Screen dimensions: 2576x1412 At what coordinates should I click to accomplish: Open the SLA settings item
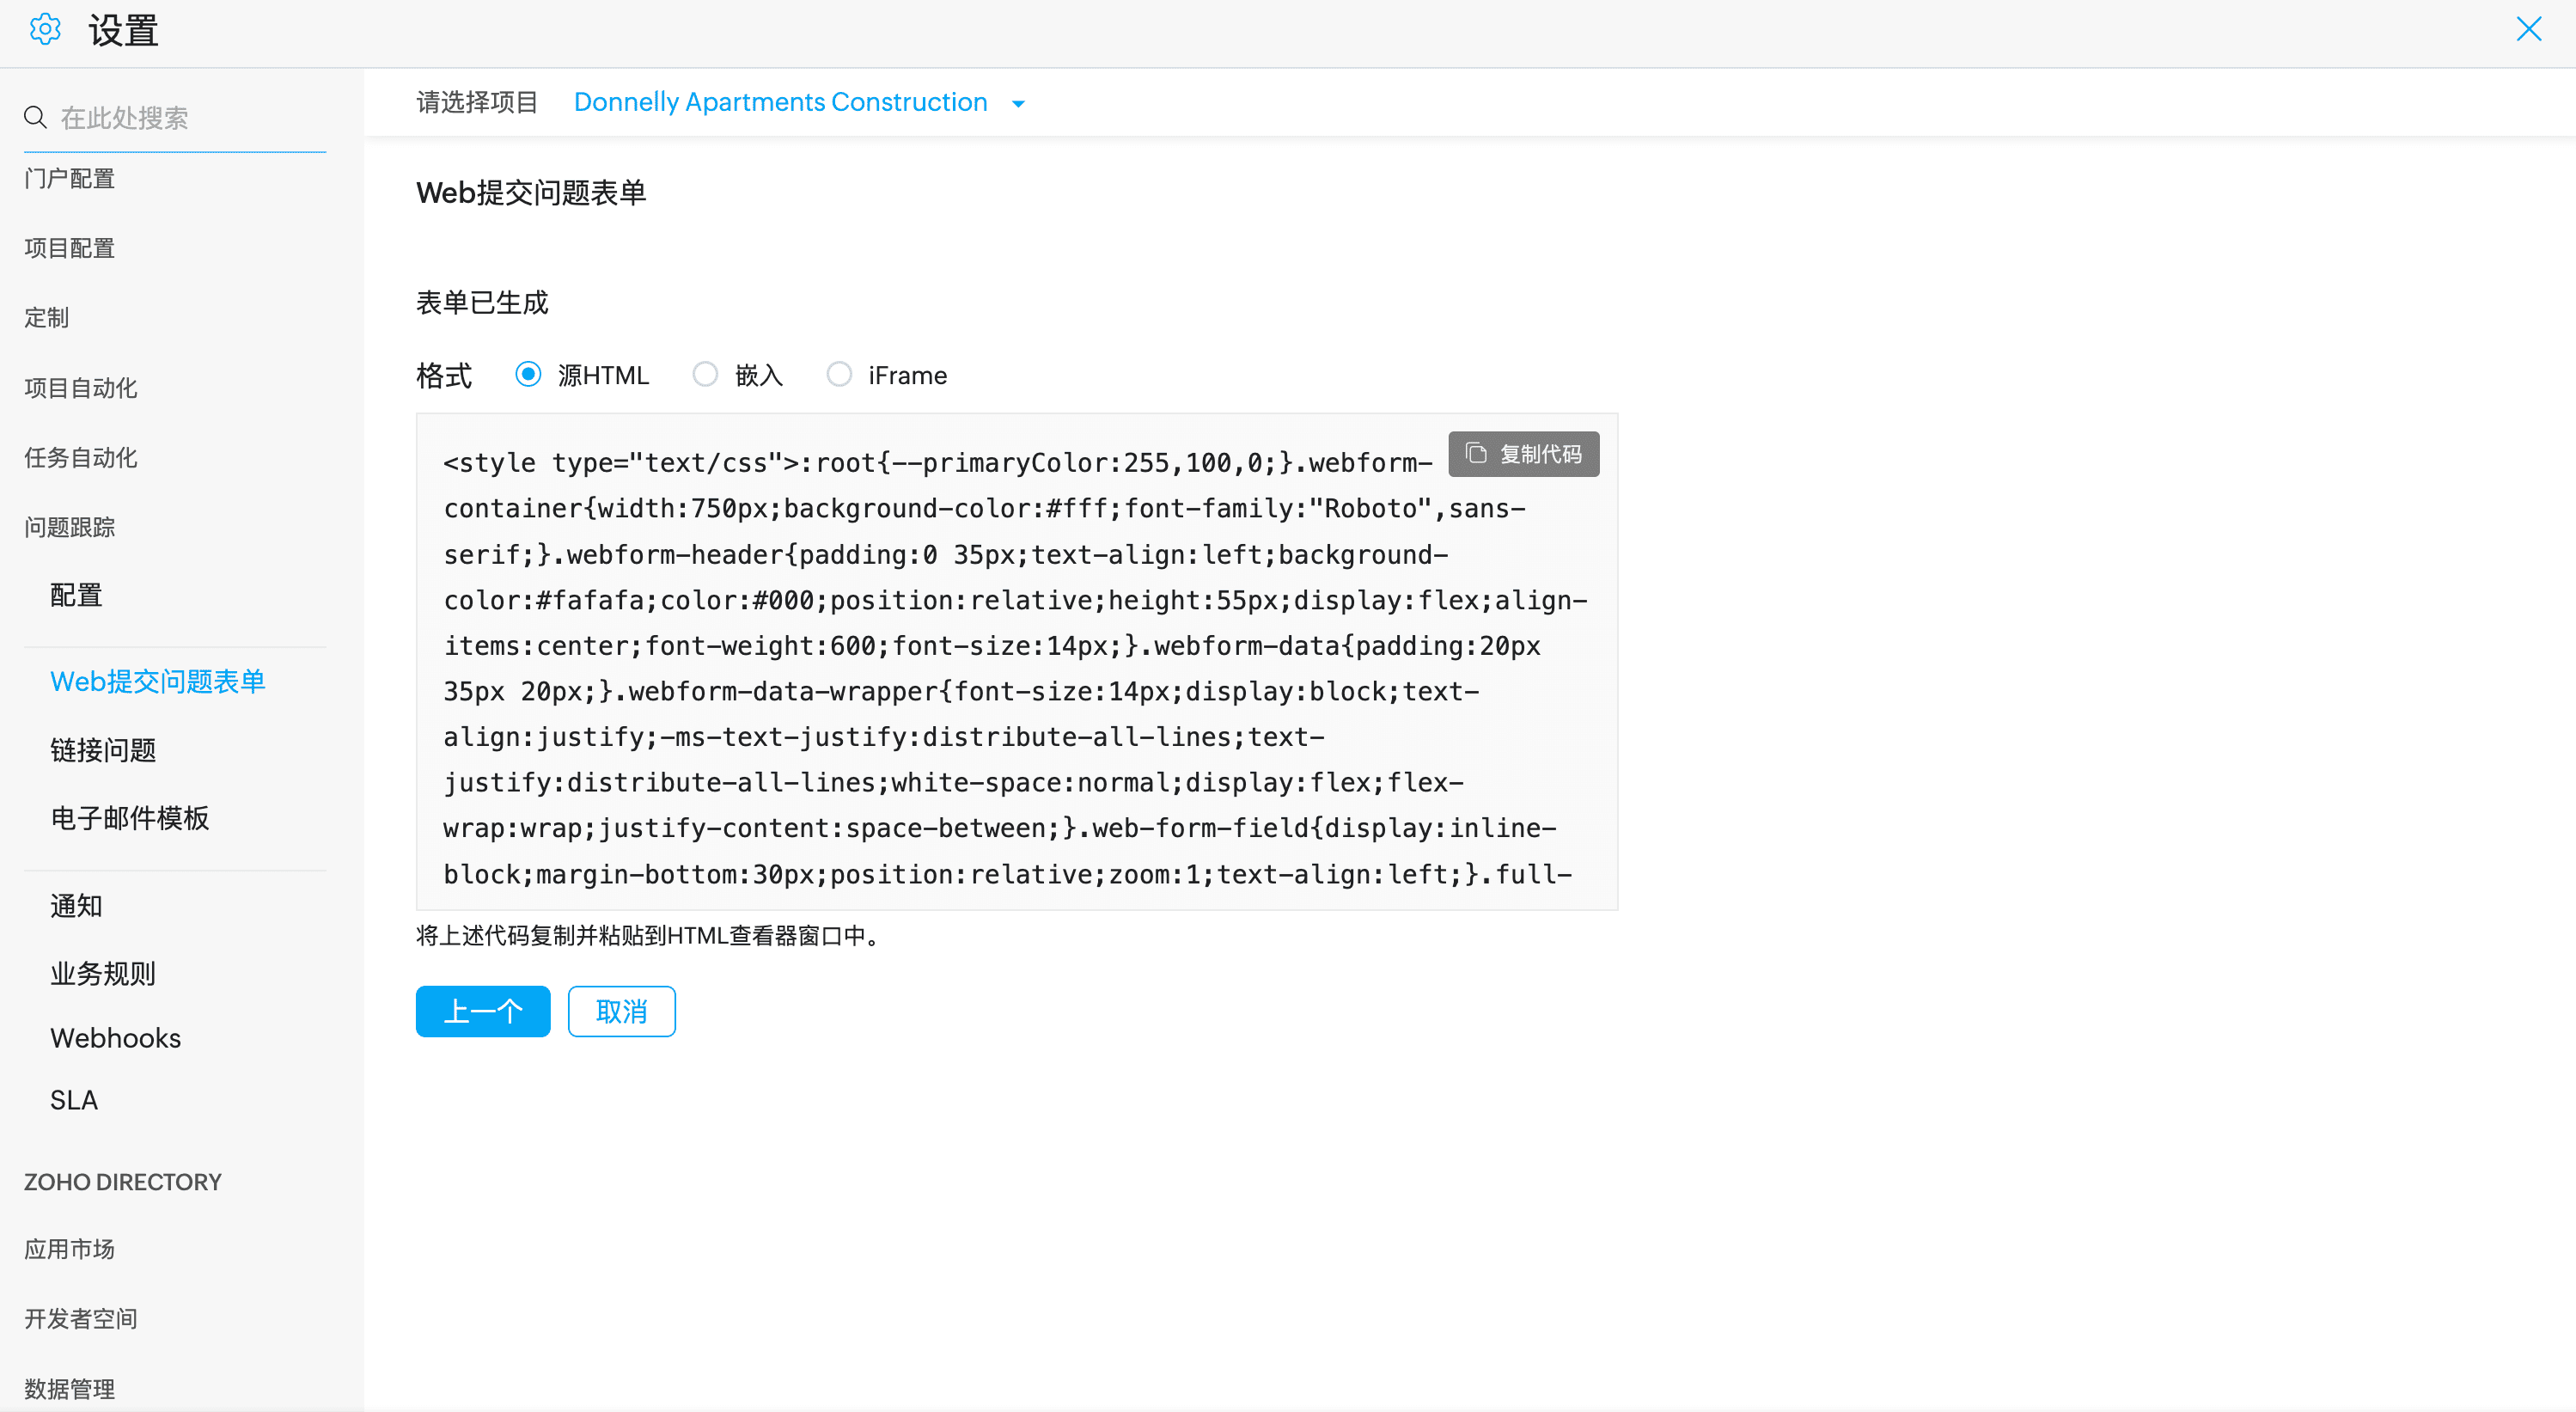point(74,1100)
